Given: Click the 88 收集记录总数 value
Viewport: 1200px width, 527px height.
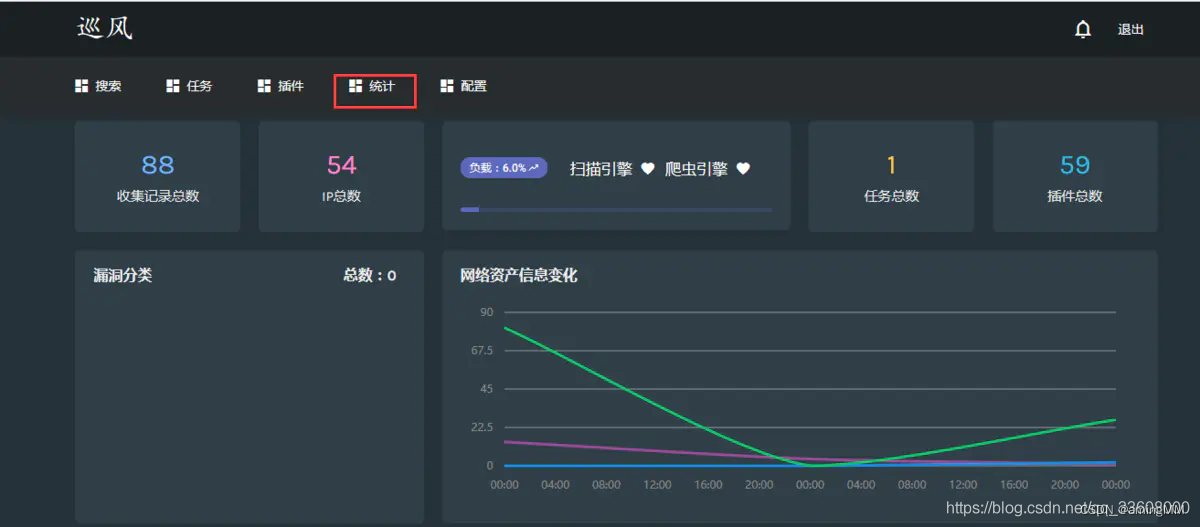Looking at the screenshot, I should point(158,165).
